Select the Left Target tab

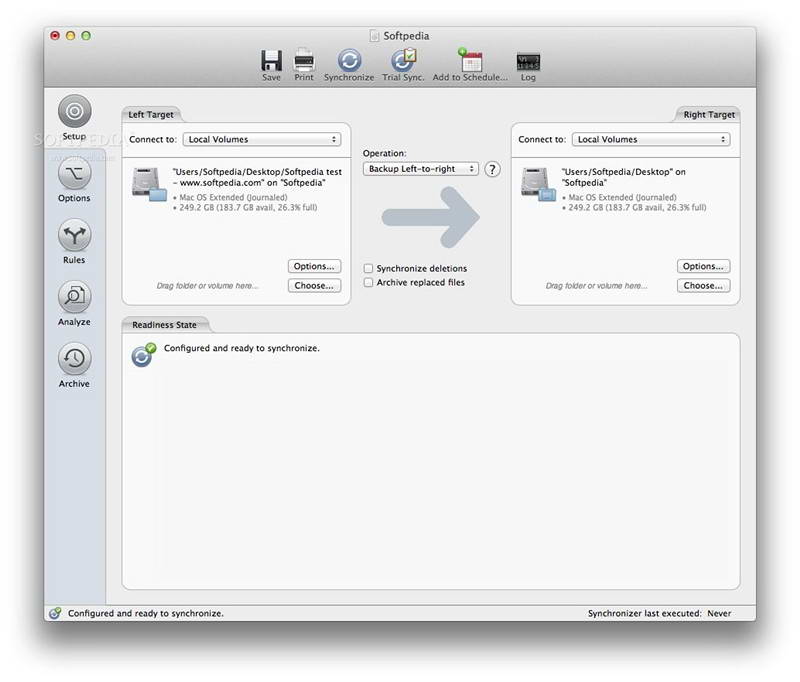(151, 114)
